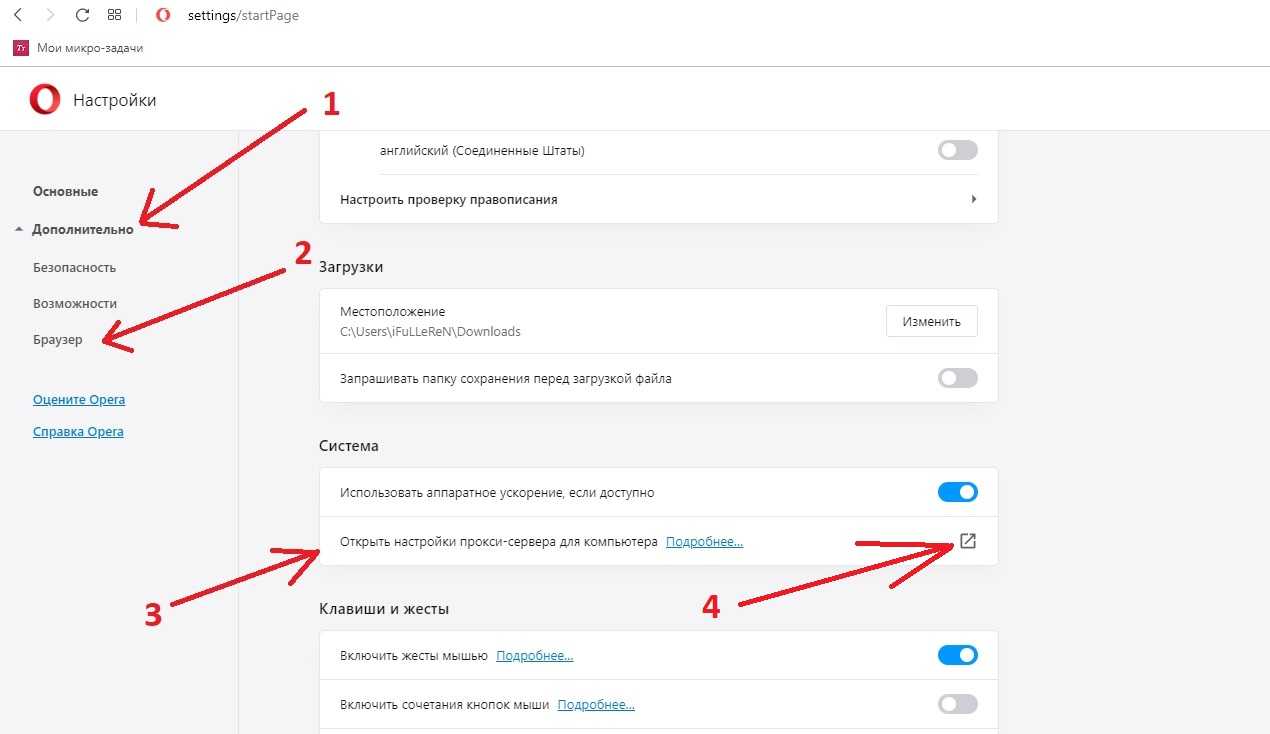Open the Справка Opera link
The height and width of the screenshot is (734, 1270).
pos(78,431)
